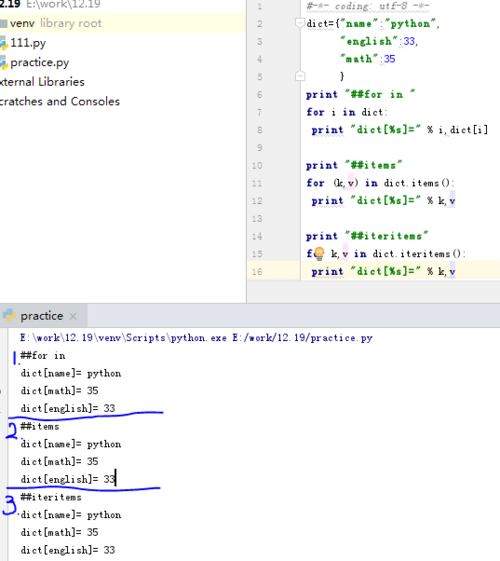Click the Python icon on the practice tab

[x=9, y=316]
